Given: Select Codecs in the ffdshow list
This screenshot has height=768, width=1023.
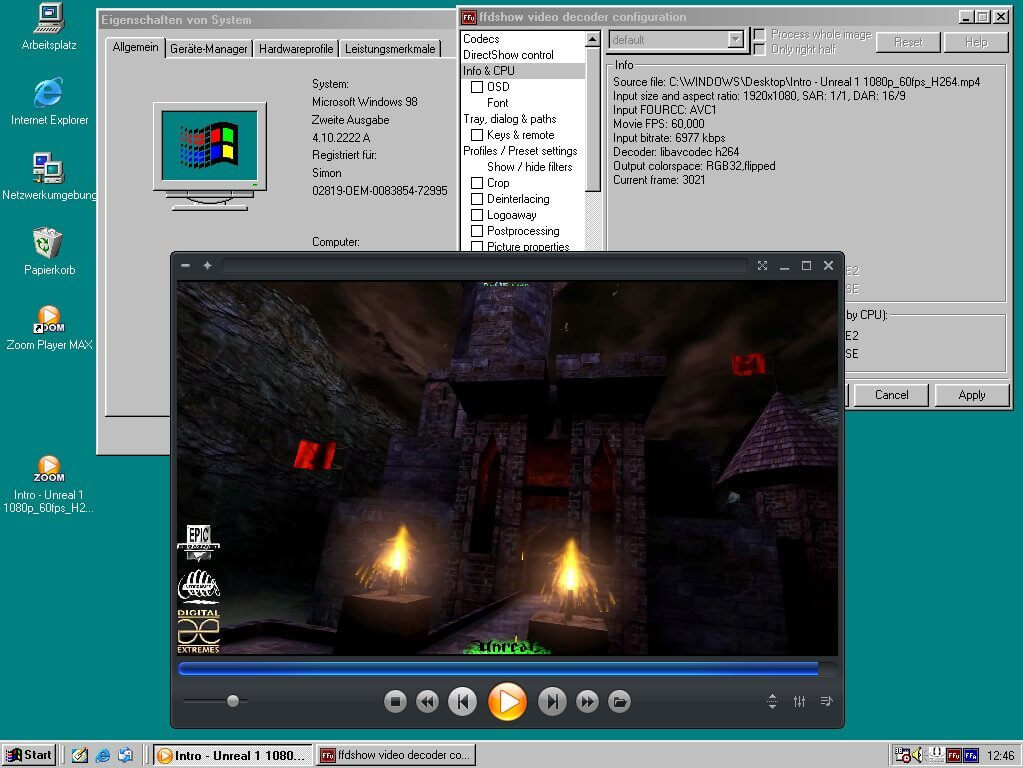Looking at the screenshot, I should click(x=481, y=39).
